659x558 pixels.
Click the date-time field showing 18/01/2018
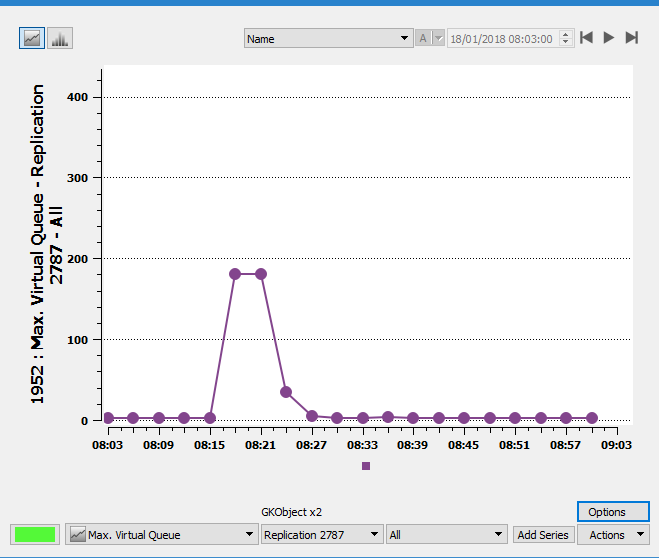(x=503, y=38)
